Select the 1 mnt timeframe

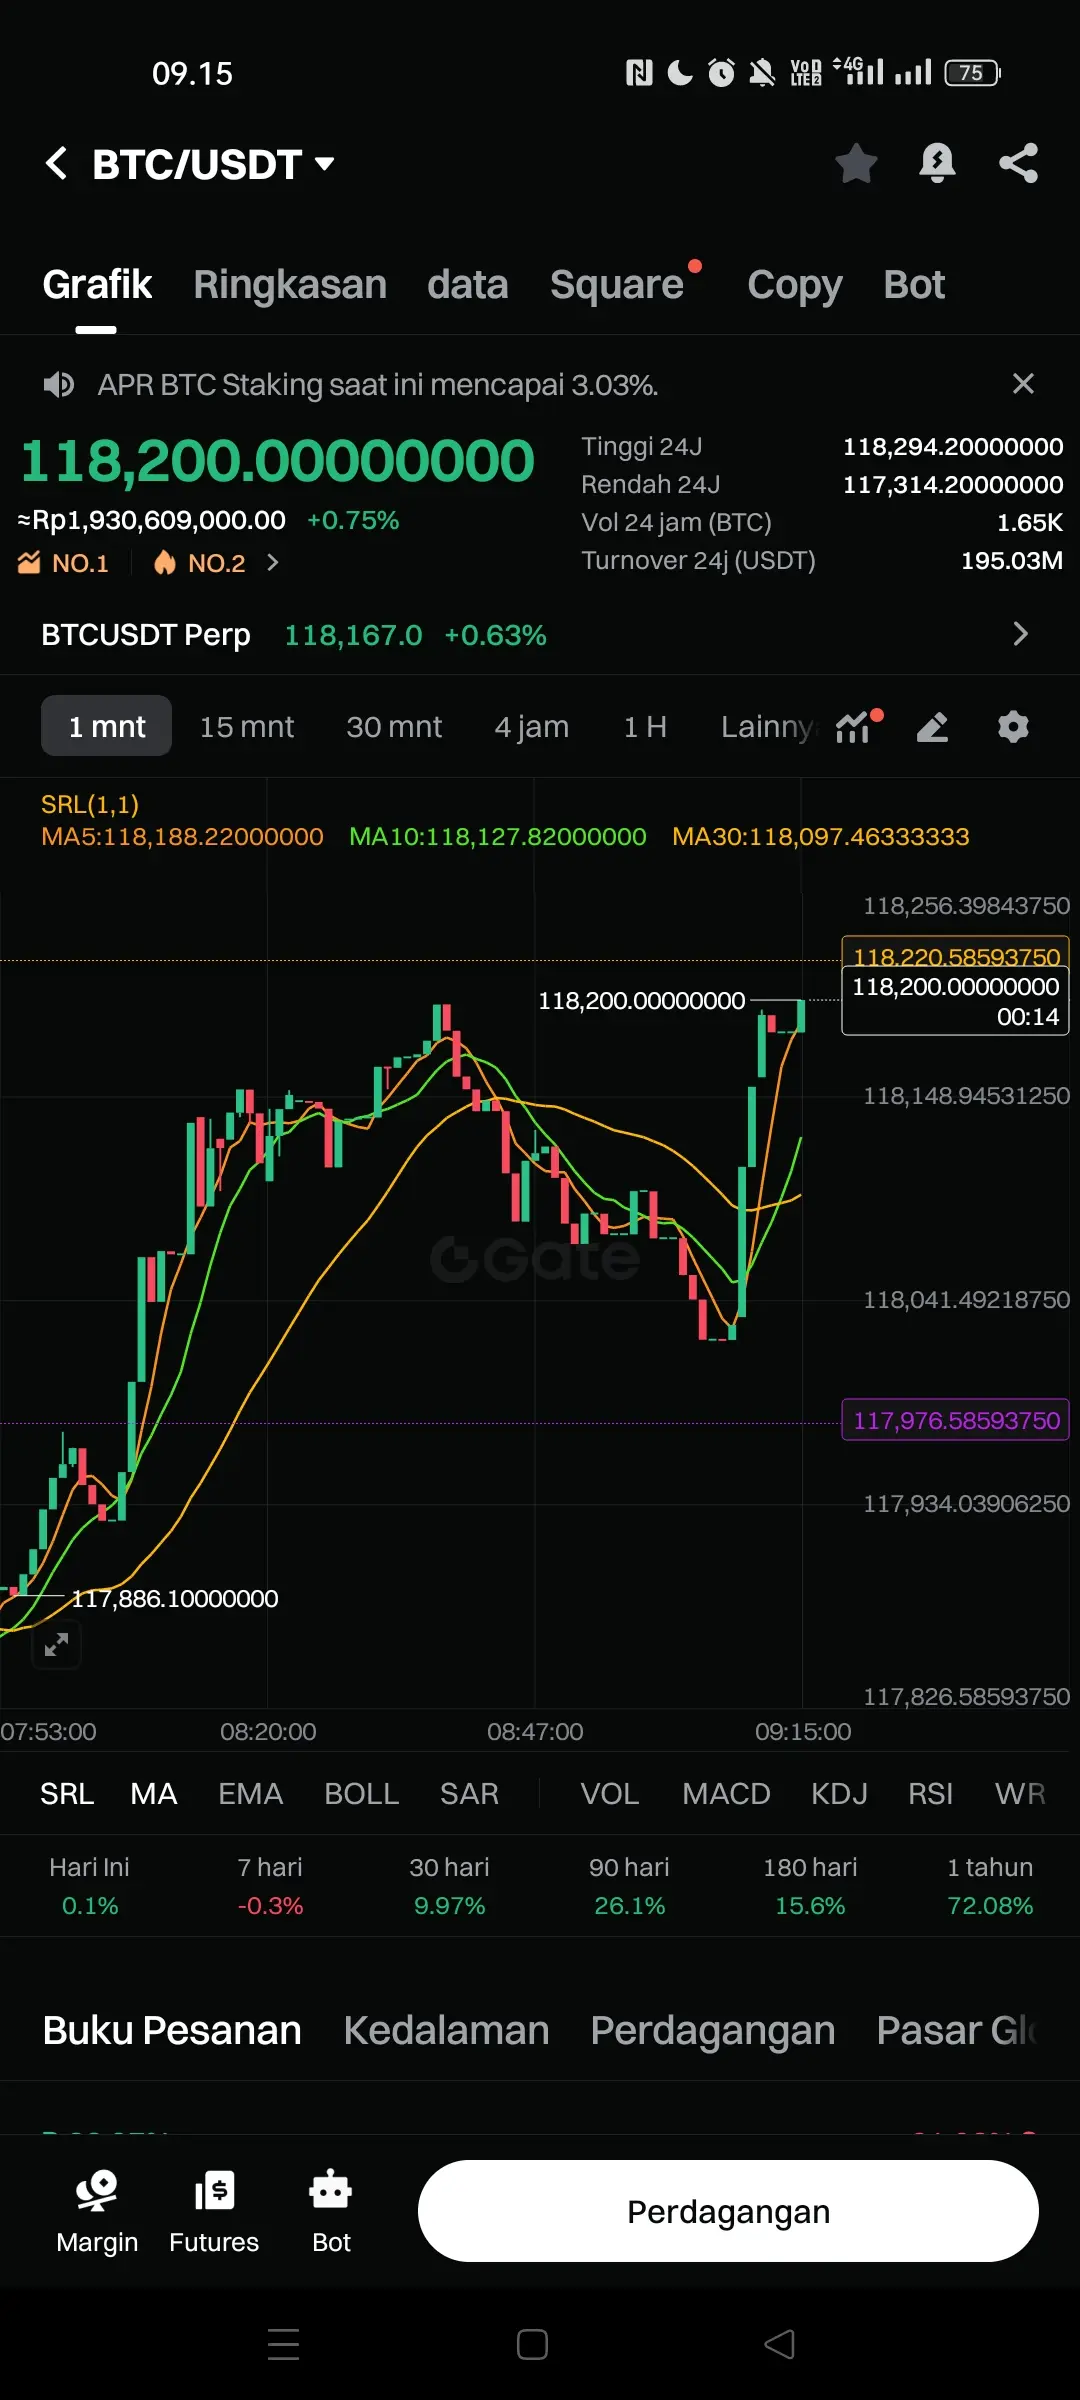coord(106,726)
